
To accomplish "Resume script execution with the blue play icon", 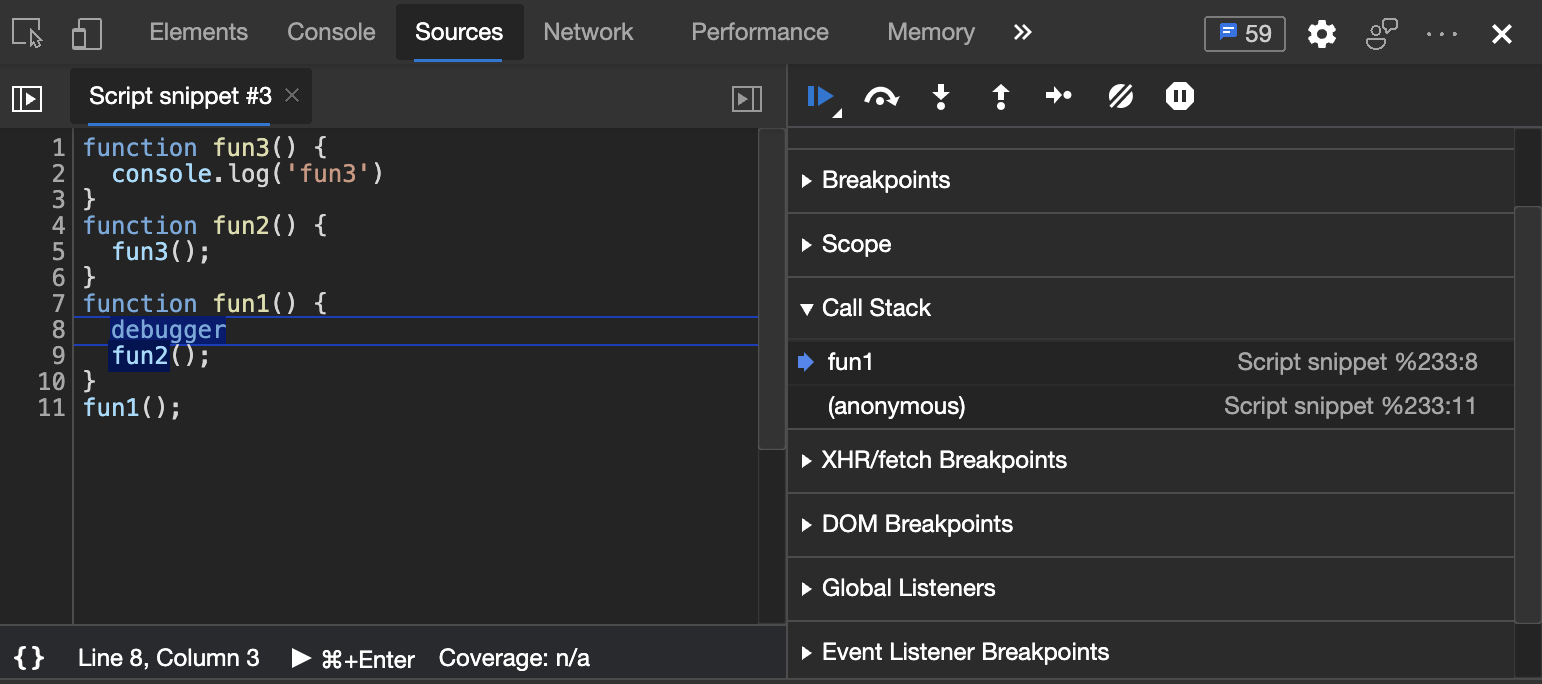I will pyautogui.click(x=820, y=97).
